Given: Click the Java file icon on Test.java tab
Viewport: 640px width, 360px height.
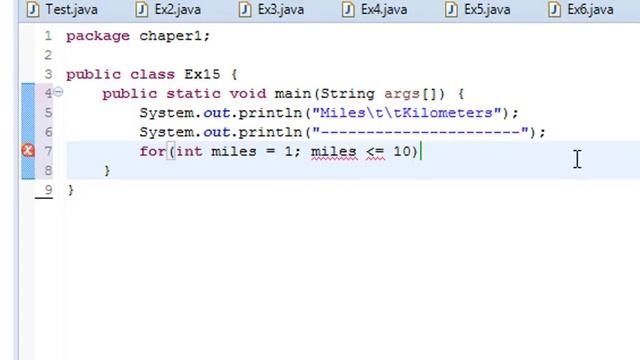Looking at the screenshot, I should 33,9.
